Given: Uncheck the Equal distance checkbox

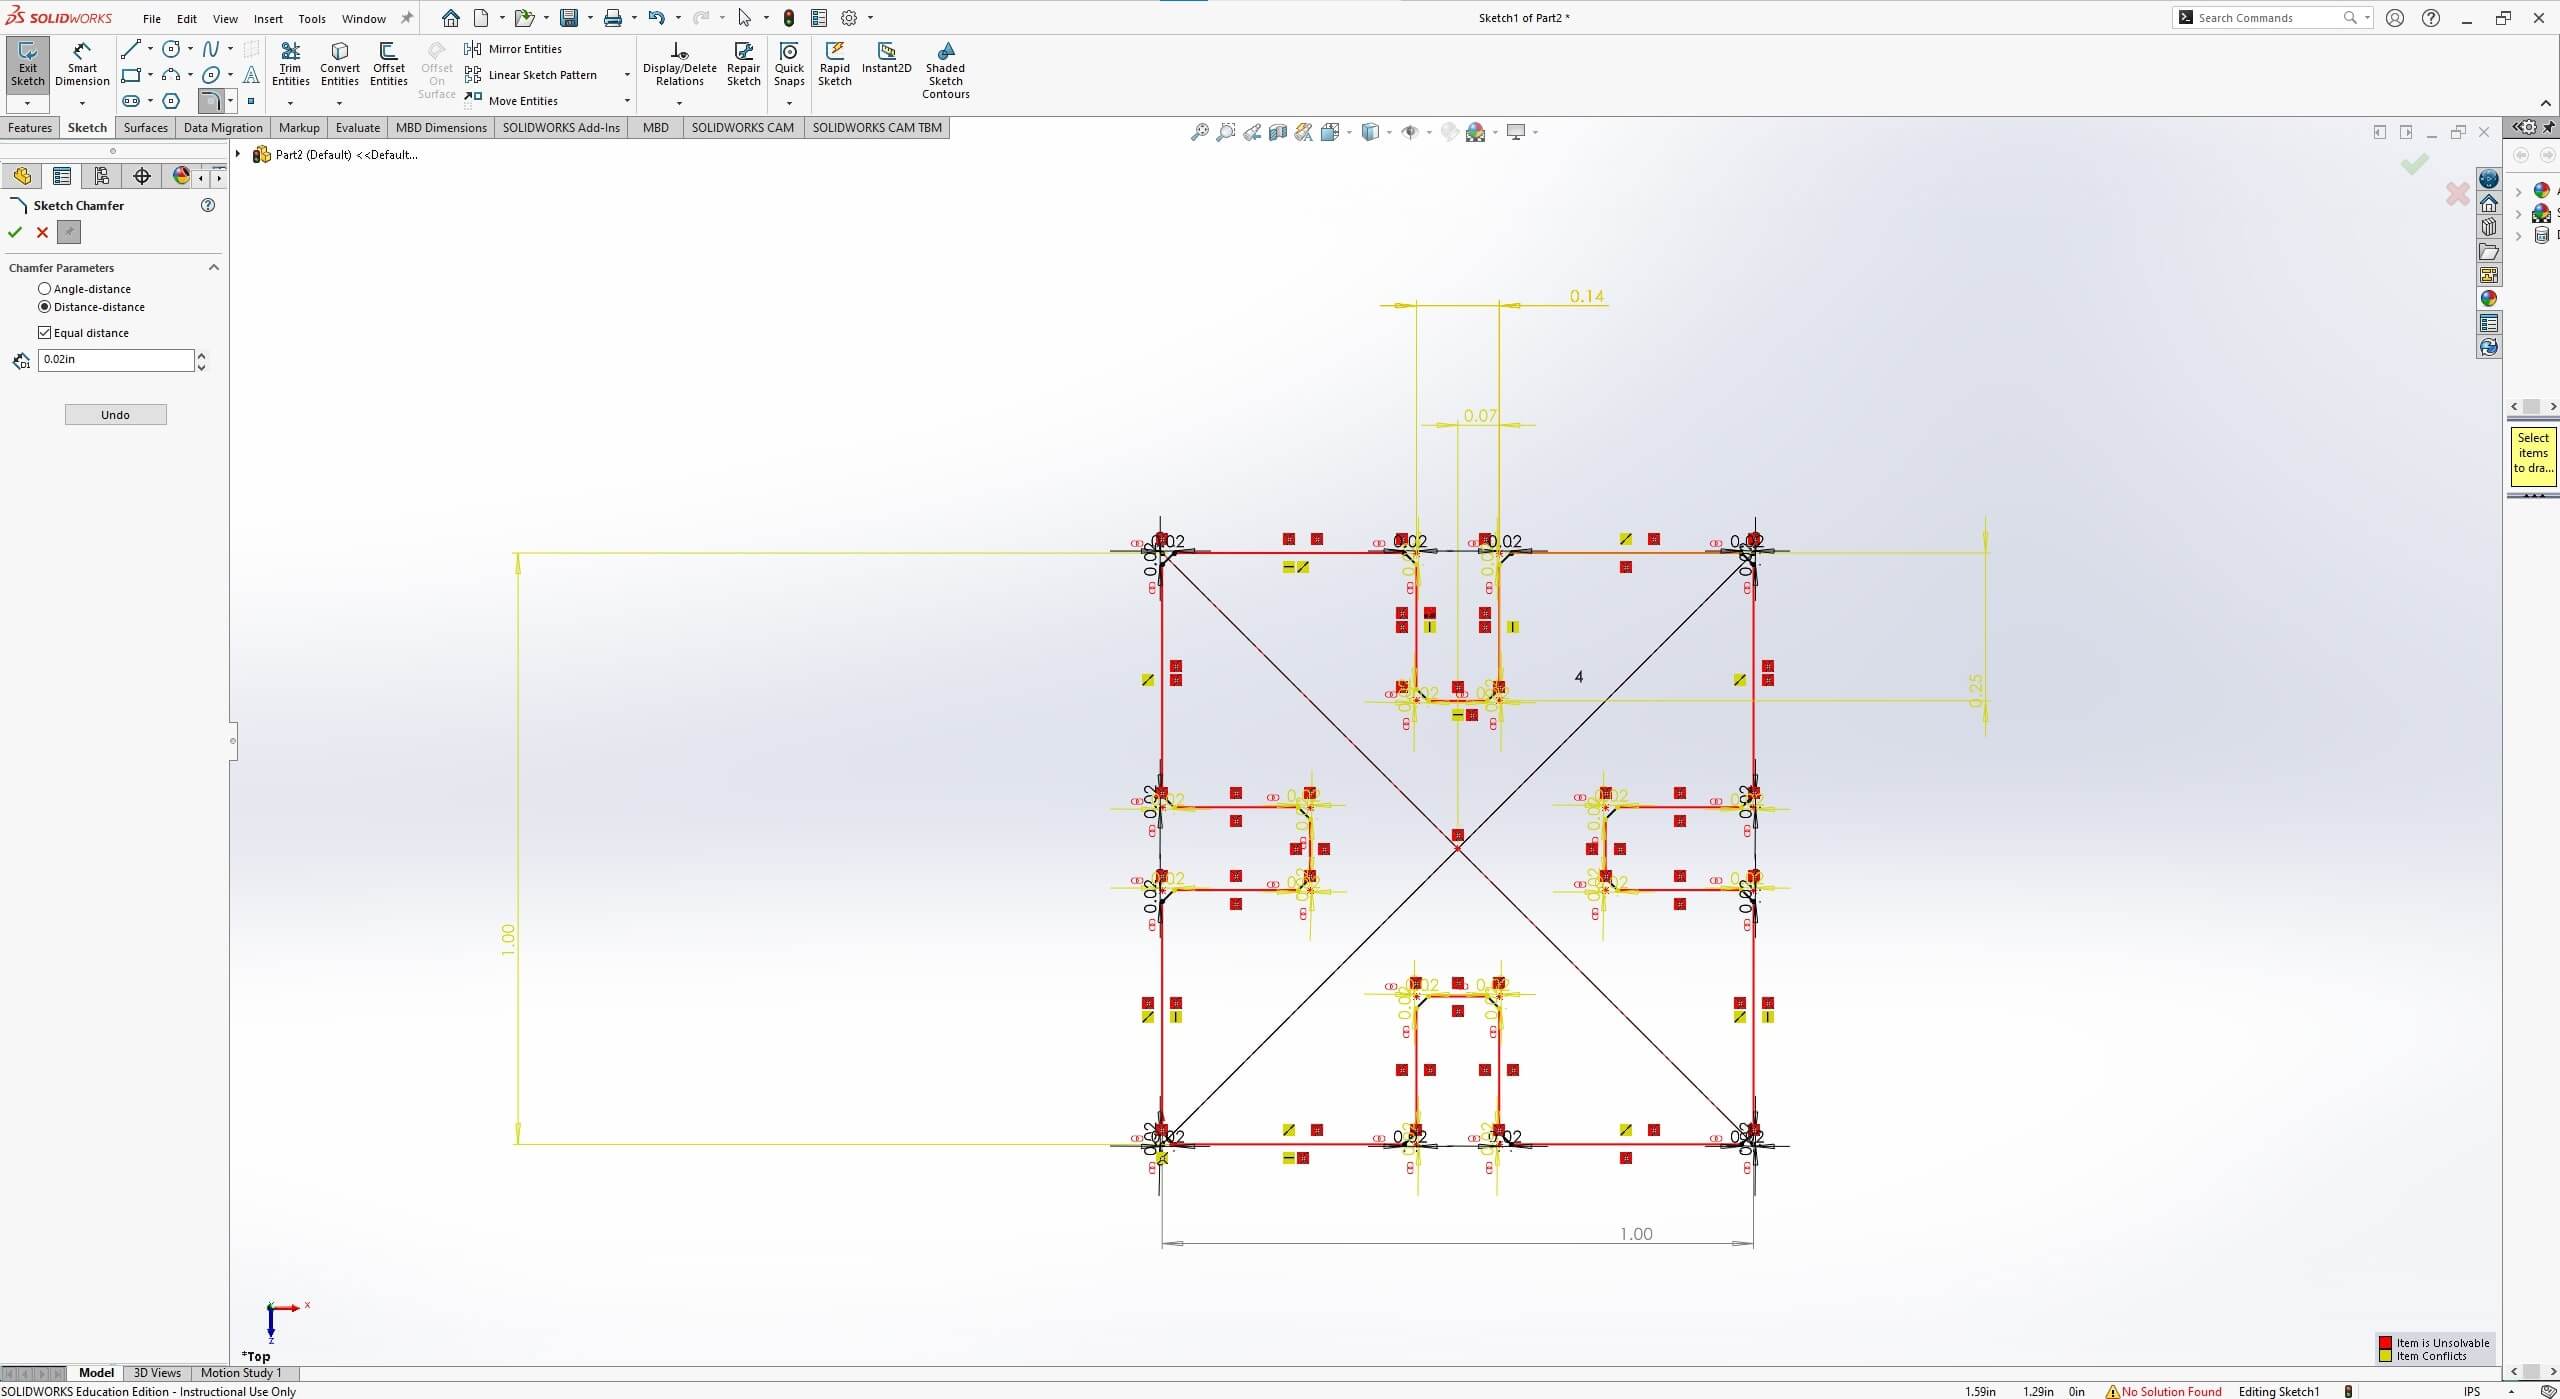Looking at the screenshot, I should pos(44,333).
